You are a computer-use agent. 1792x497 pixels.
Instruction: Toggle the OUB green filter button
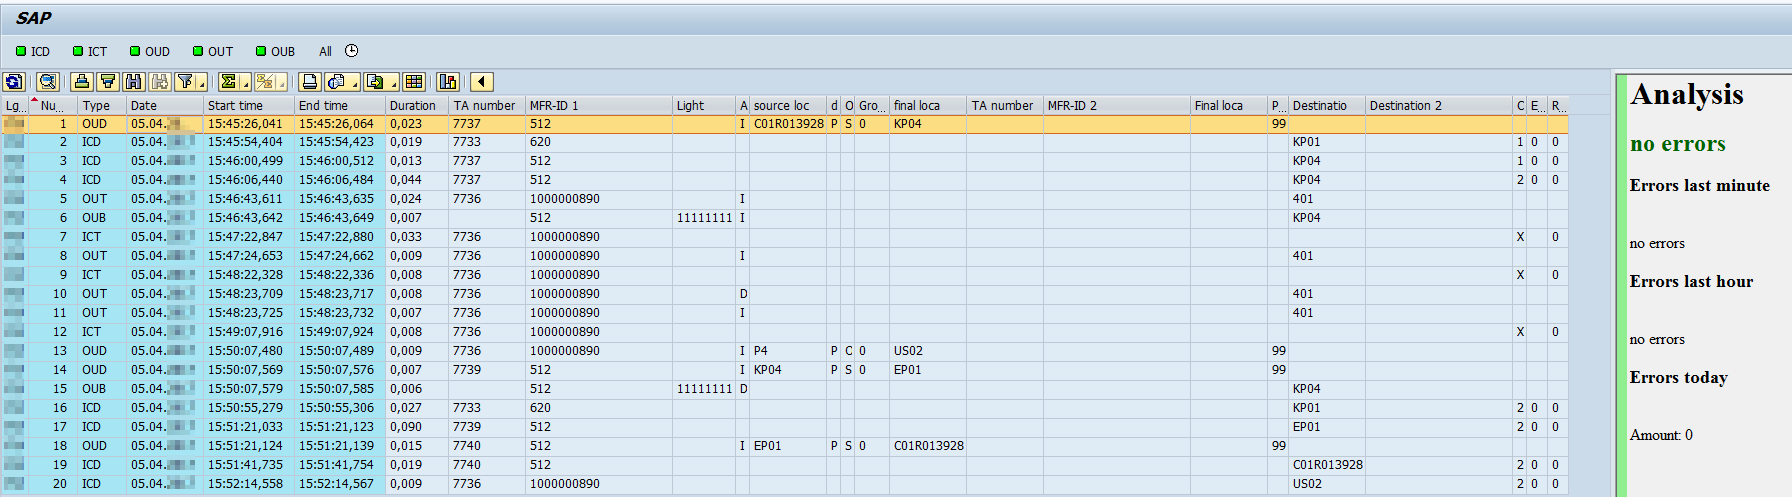(x=275, y=51)
